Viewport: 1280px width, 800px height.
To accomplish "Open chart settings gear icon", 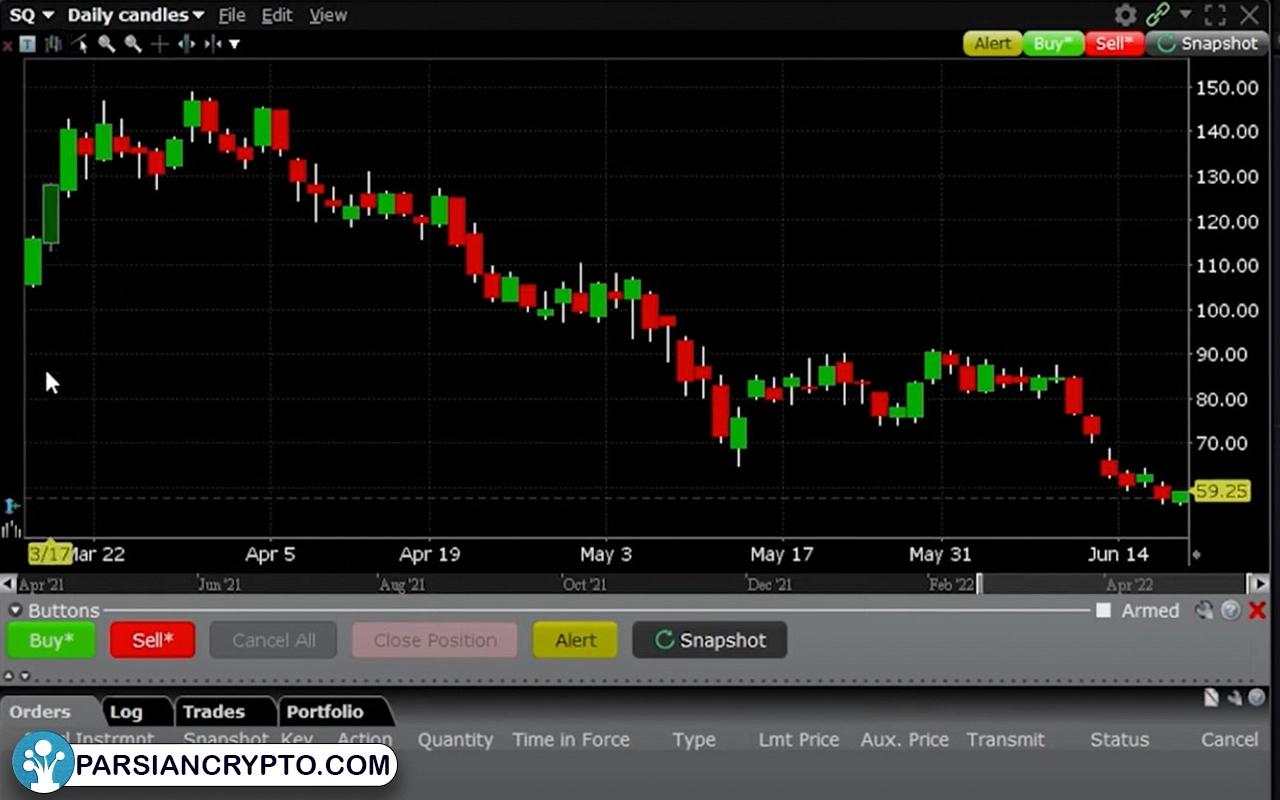I will tap(1125, 15).
